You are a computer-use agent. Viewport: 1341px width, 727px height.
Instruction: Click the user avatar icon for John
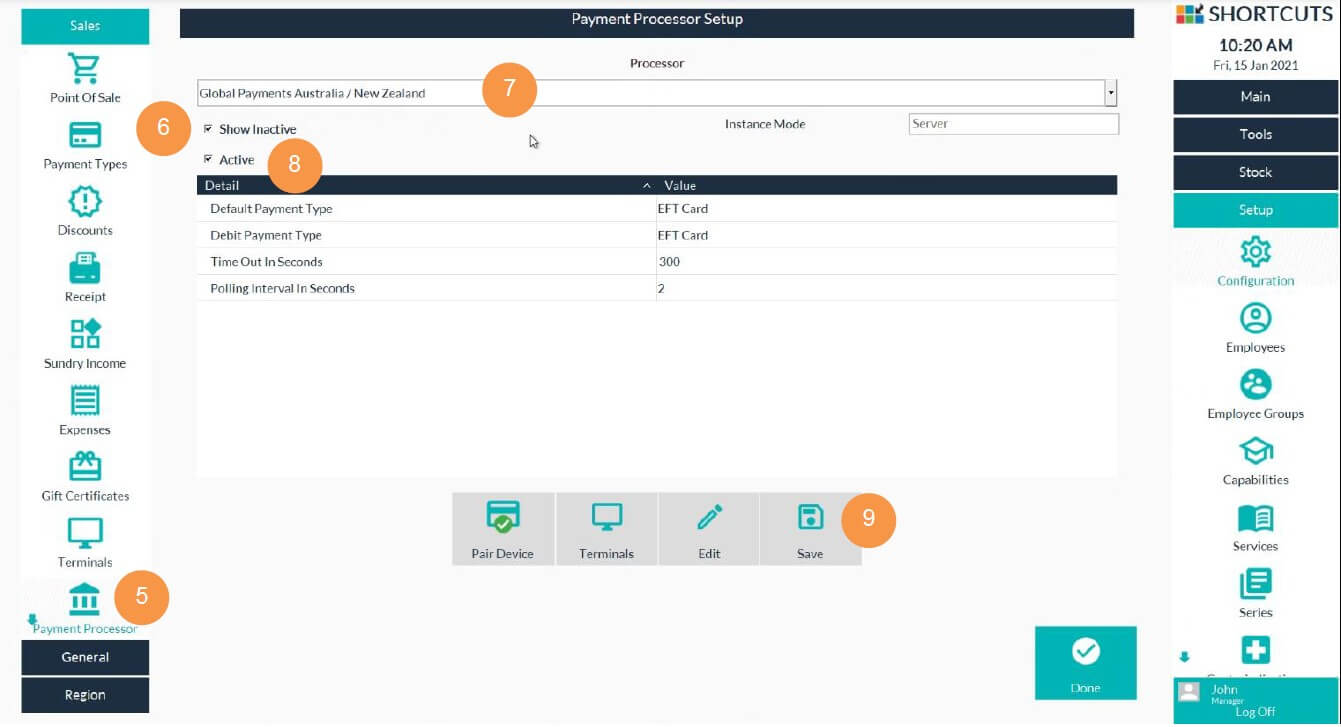1189,692
